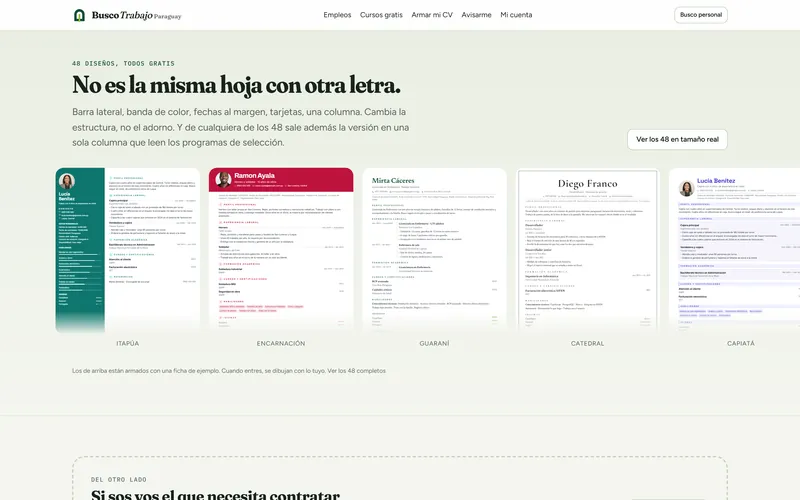Open the Itapúa CV template thumbnail
The width and height of the screenshot is (800, 500).
coord(128,250)
